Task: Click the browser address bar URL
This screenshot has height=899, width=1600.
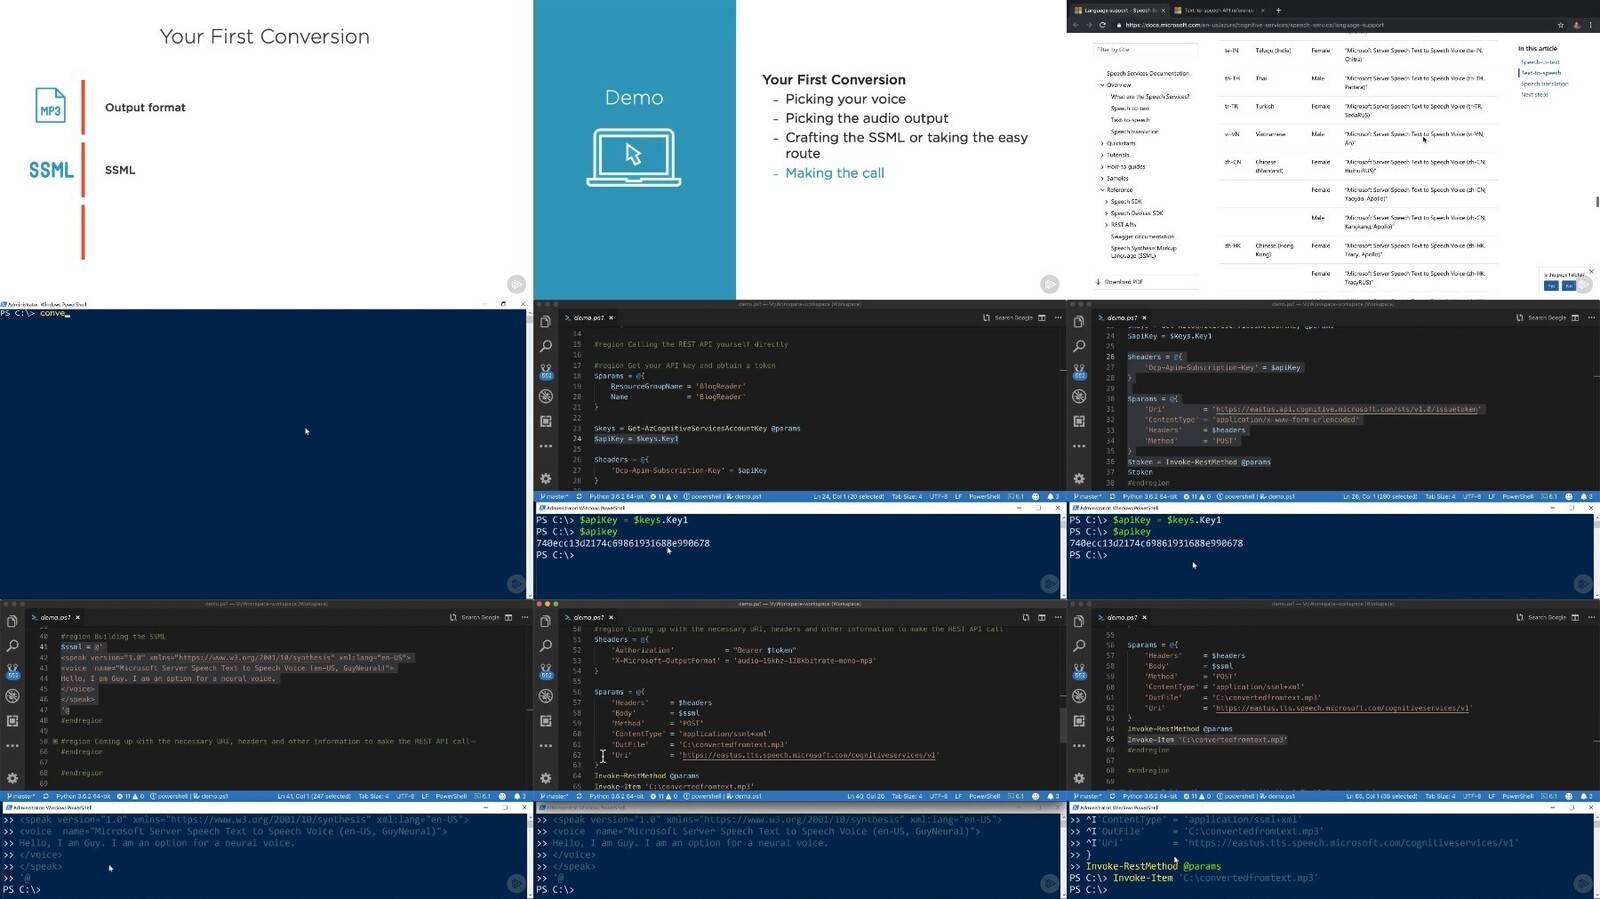Action: coord(1254,25)
